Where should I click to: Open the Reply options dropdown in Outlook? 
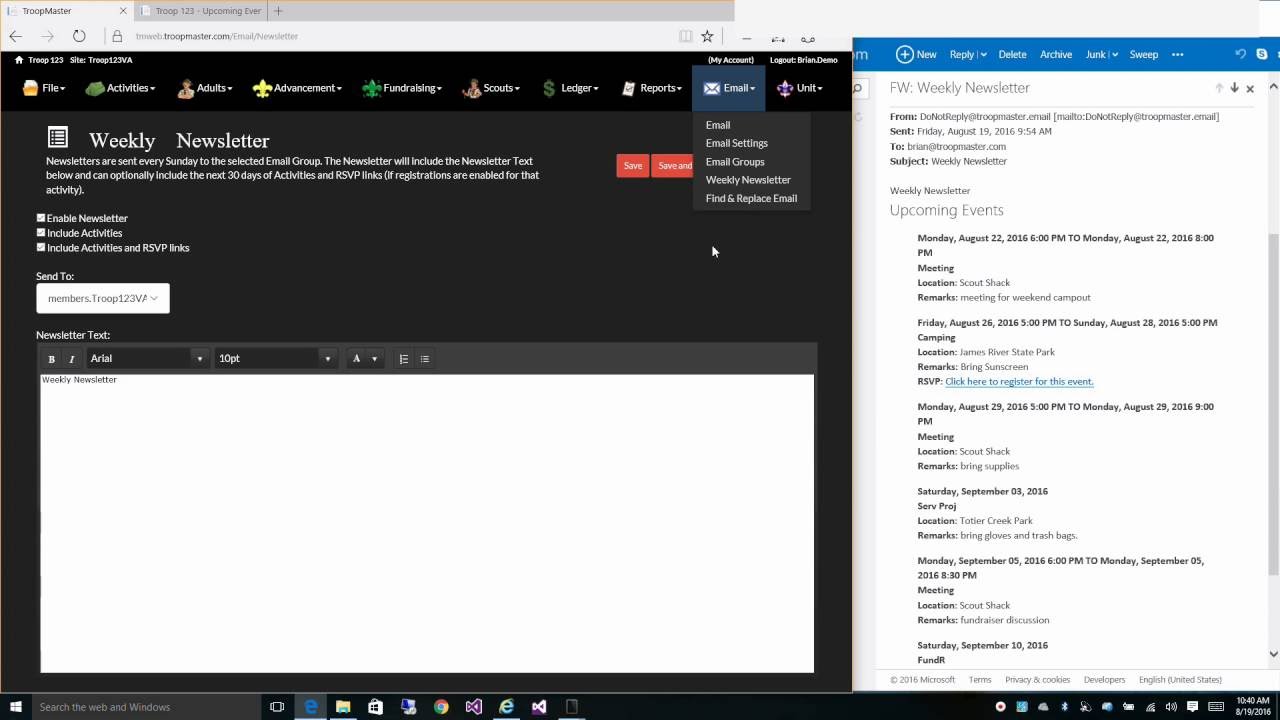[984, 54]
